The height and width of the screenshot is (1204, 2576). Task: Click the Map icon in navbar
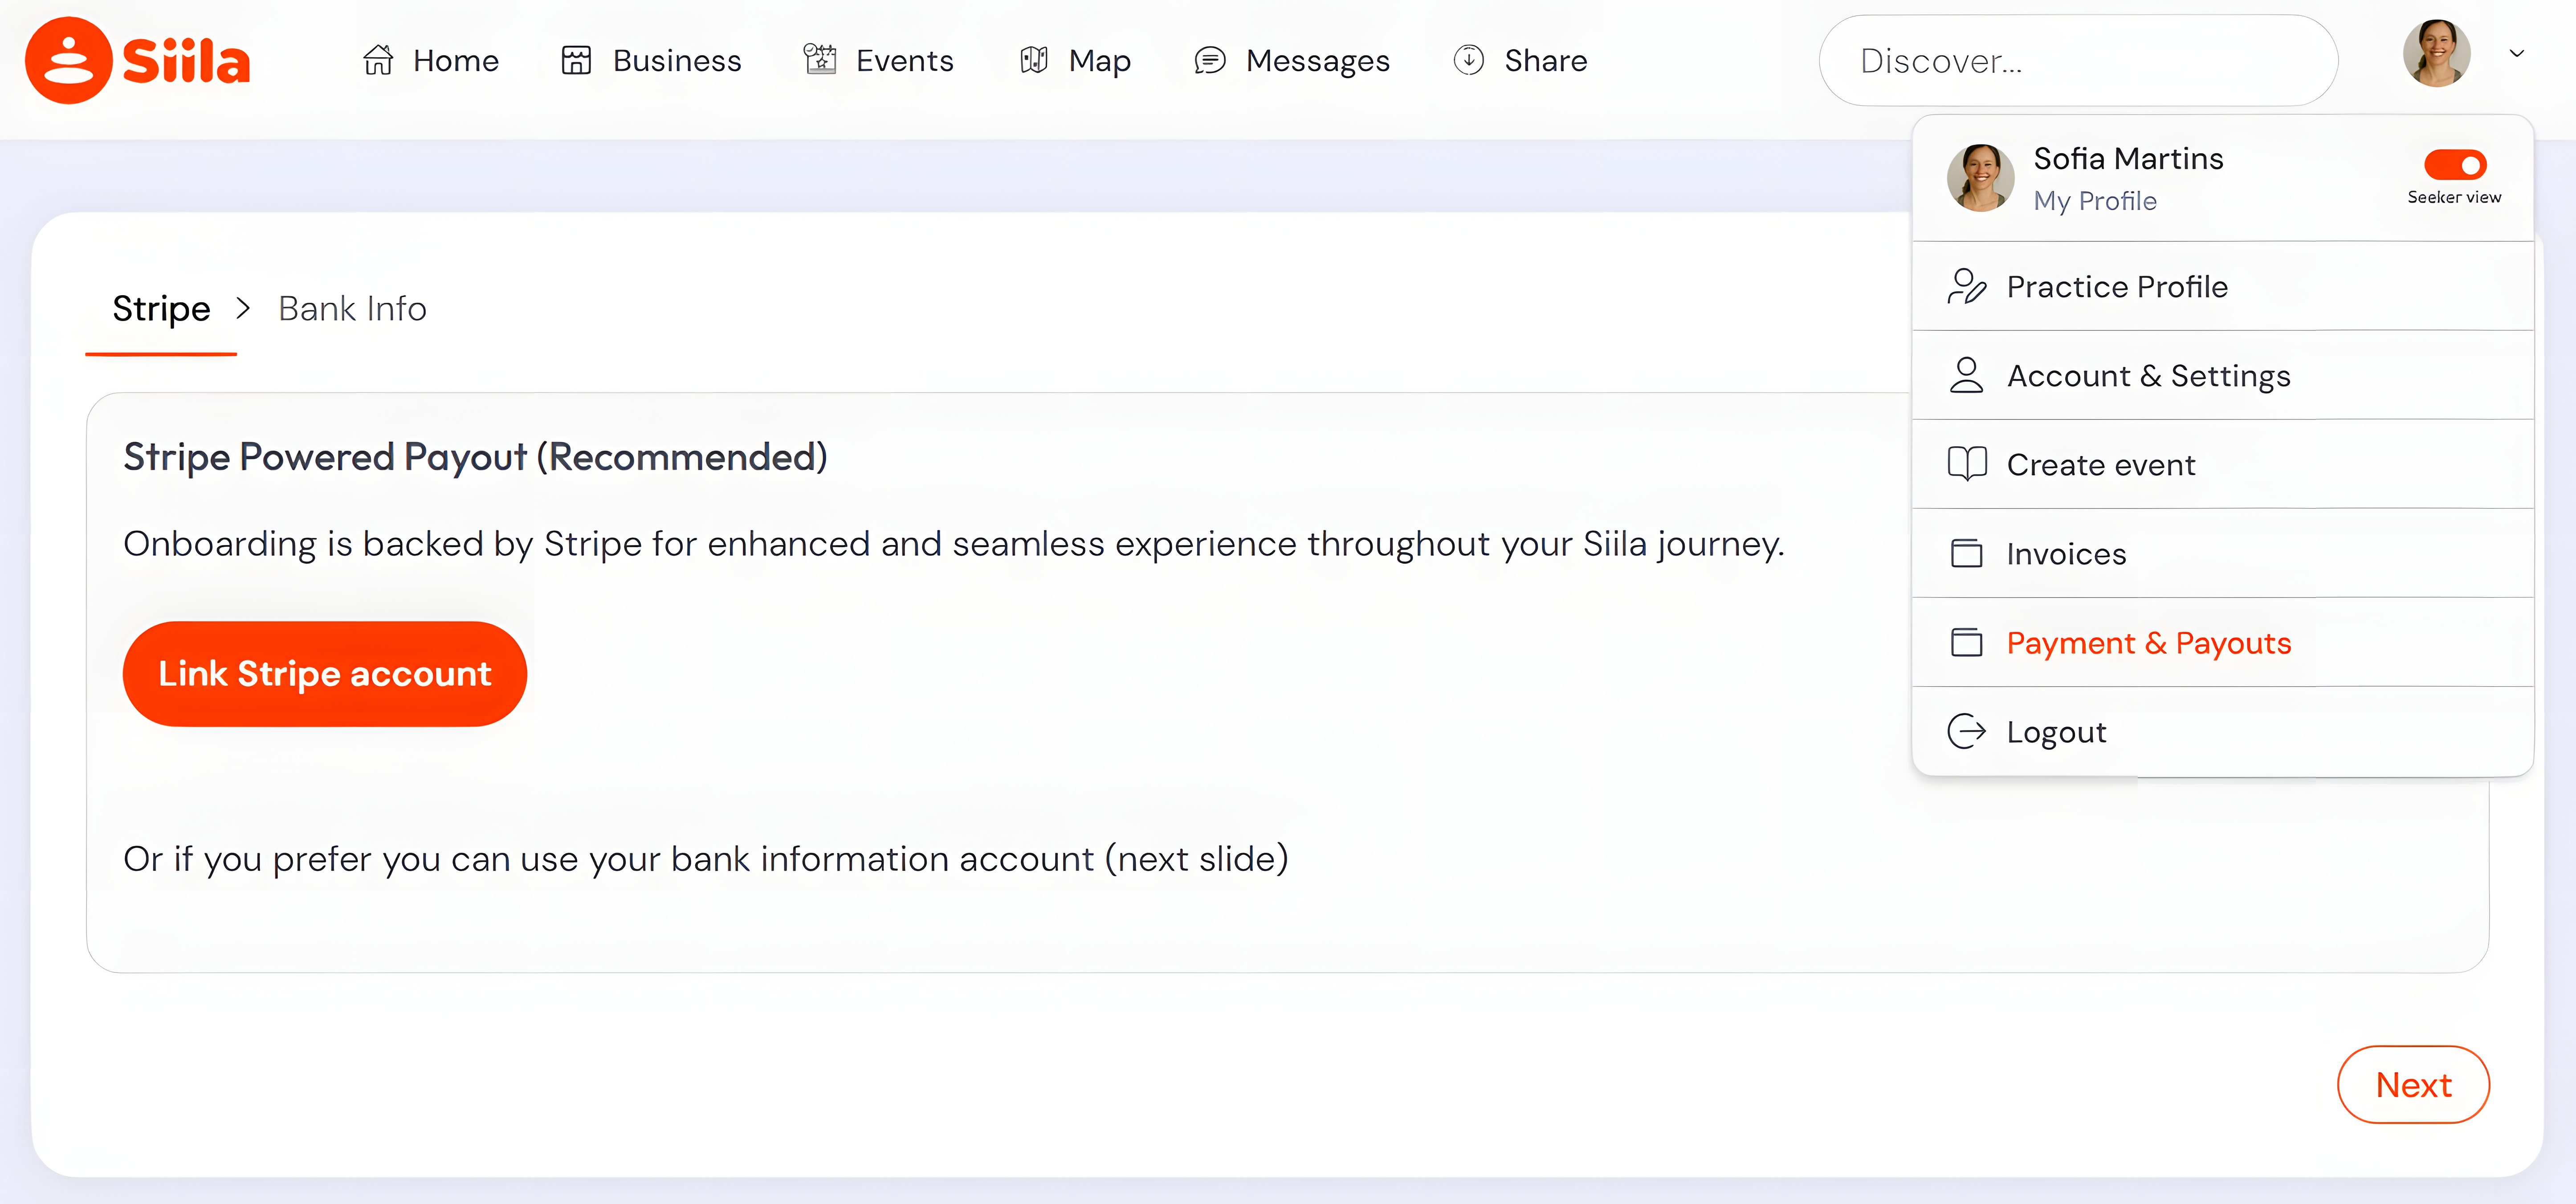point(1034,60)
